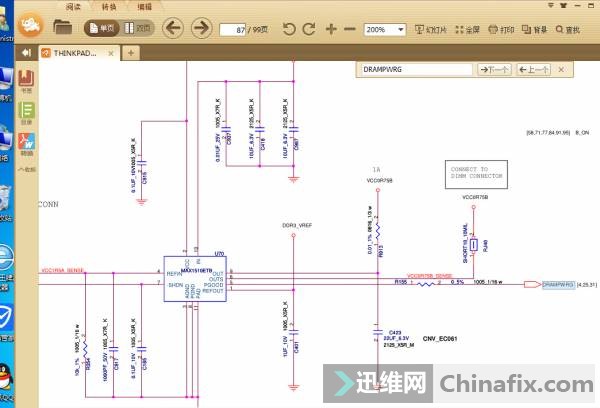This screenshot has height=408, width=600.
Task: Click the CNV_EC061 text
Action: coord(440,339)
